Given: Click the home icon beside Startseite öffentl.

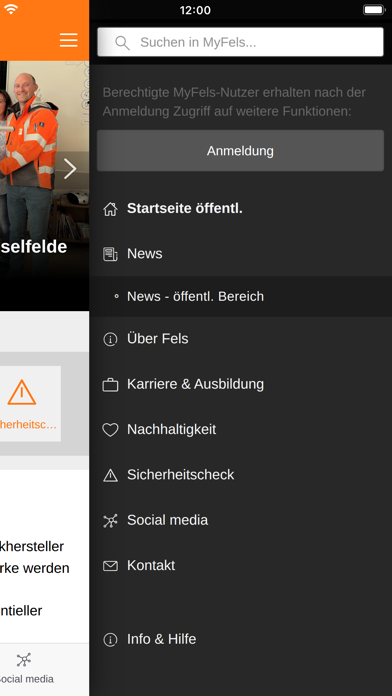Looking at the screenshot, I should [110, 209].
